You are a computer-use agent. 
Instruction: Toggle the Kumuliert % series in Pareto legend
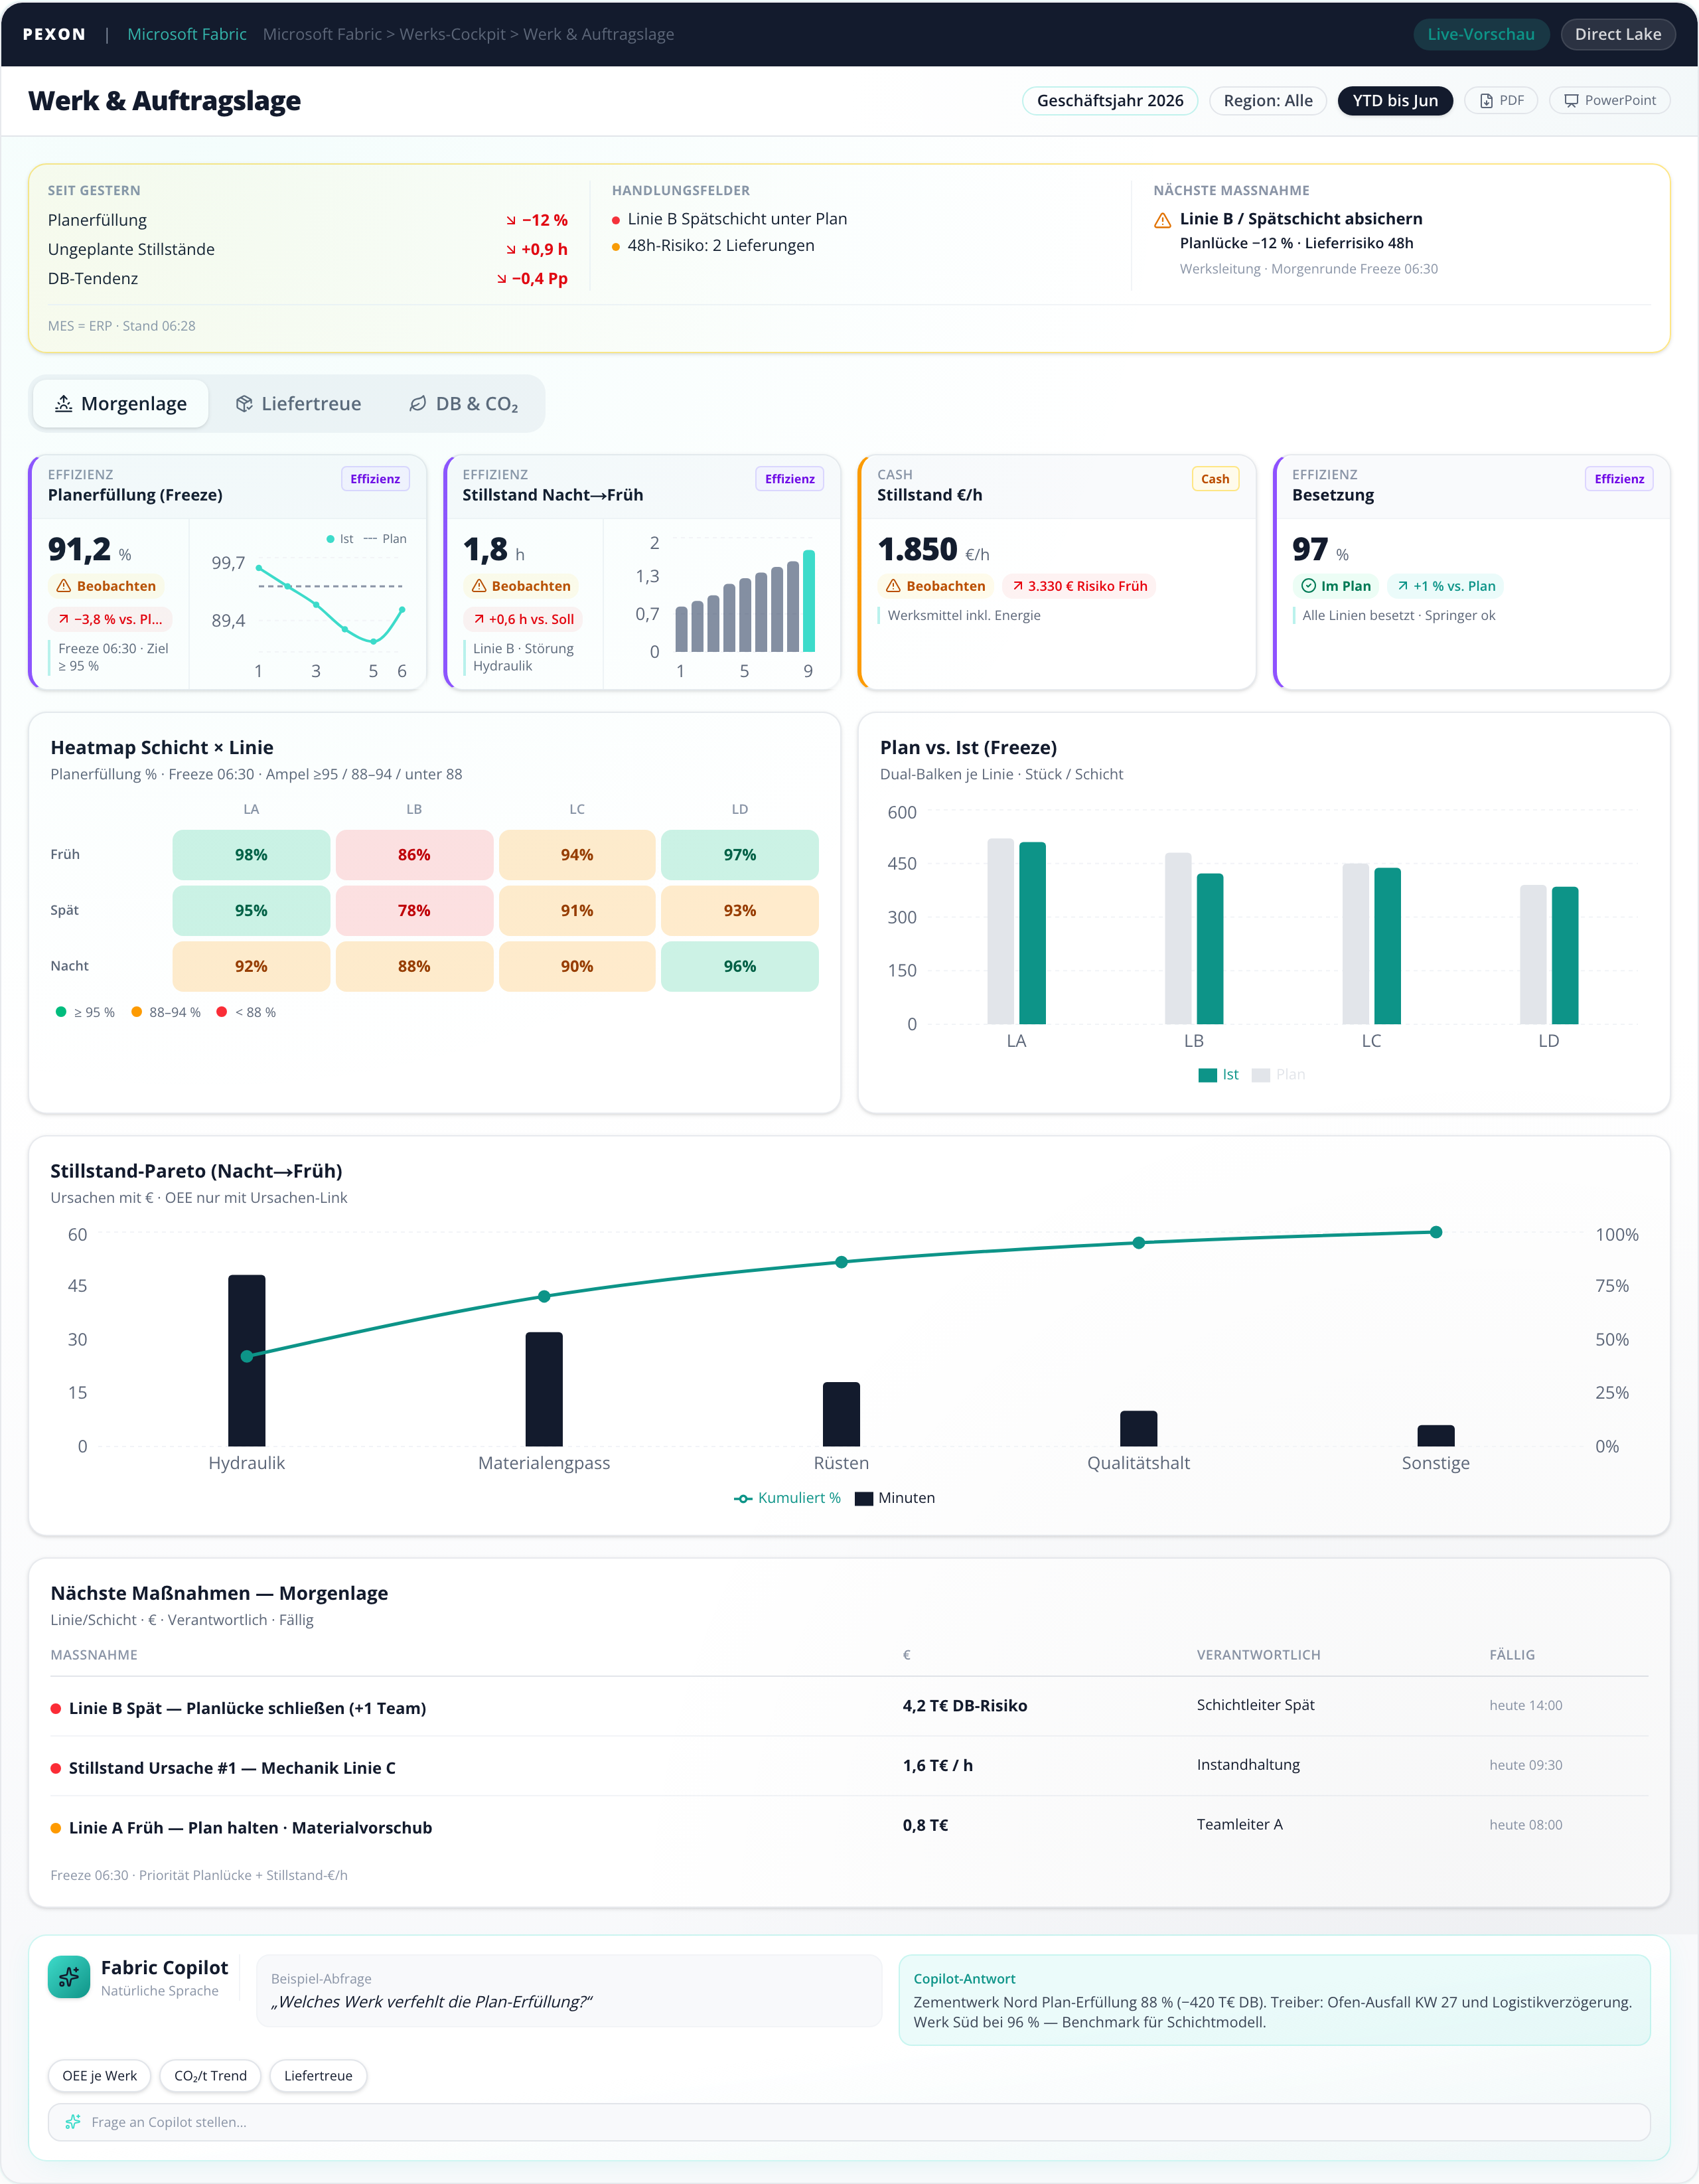click(787, 1498)
